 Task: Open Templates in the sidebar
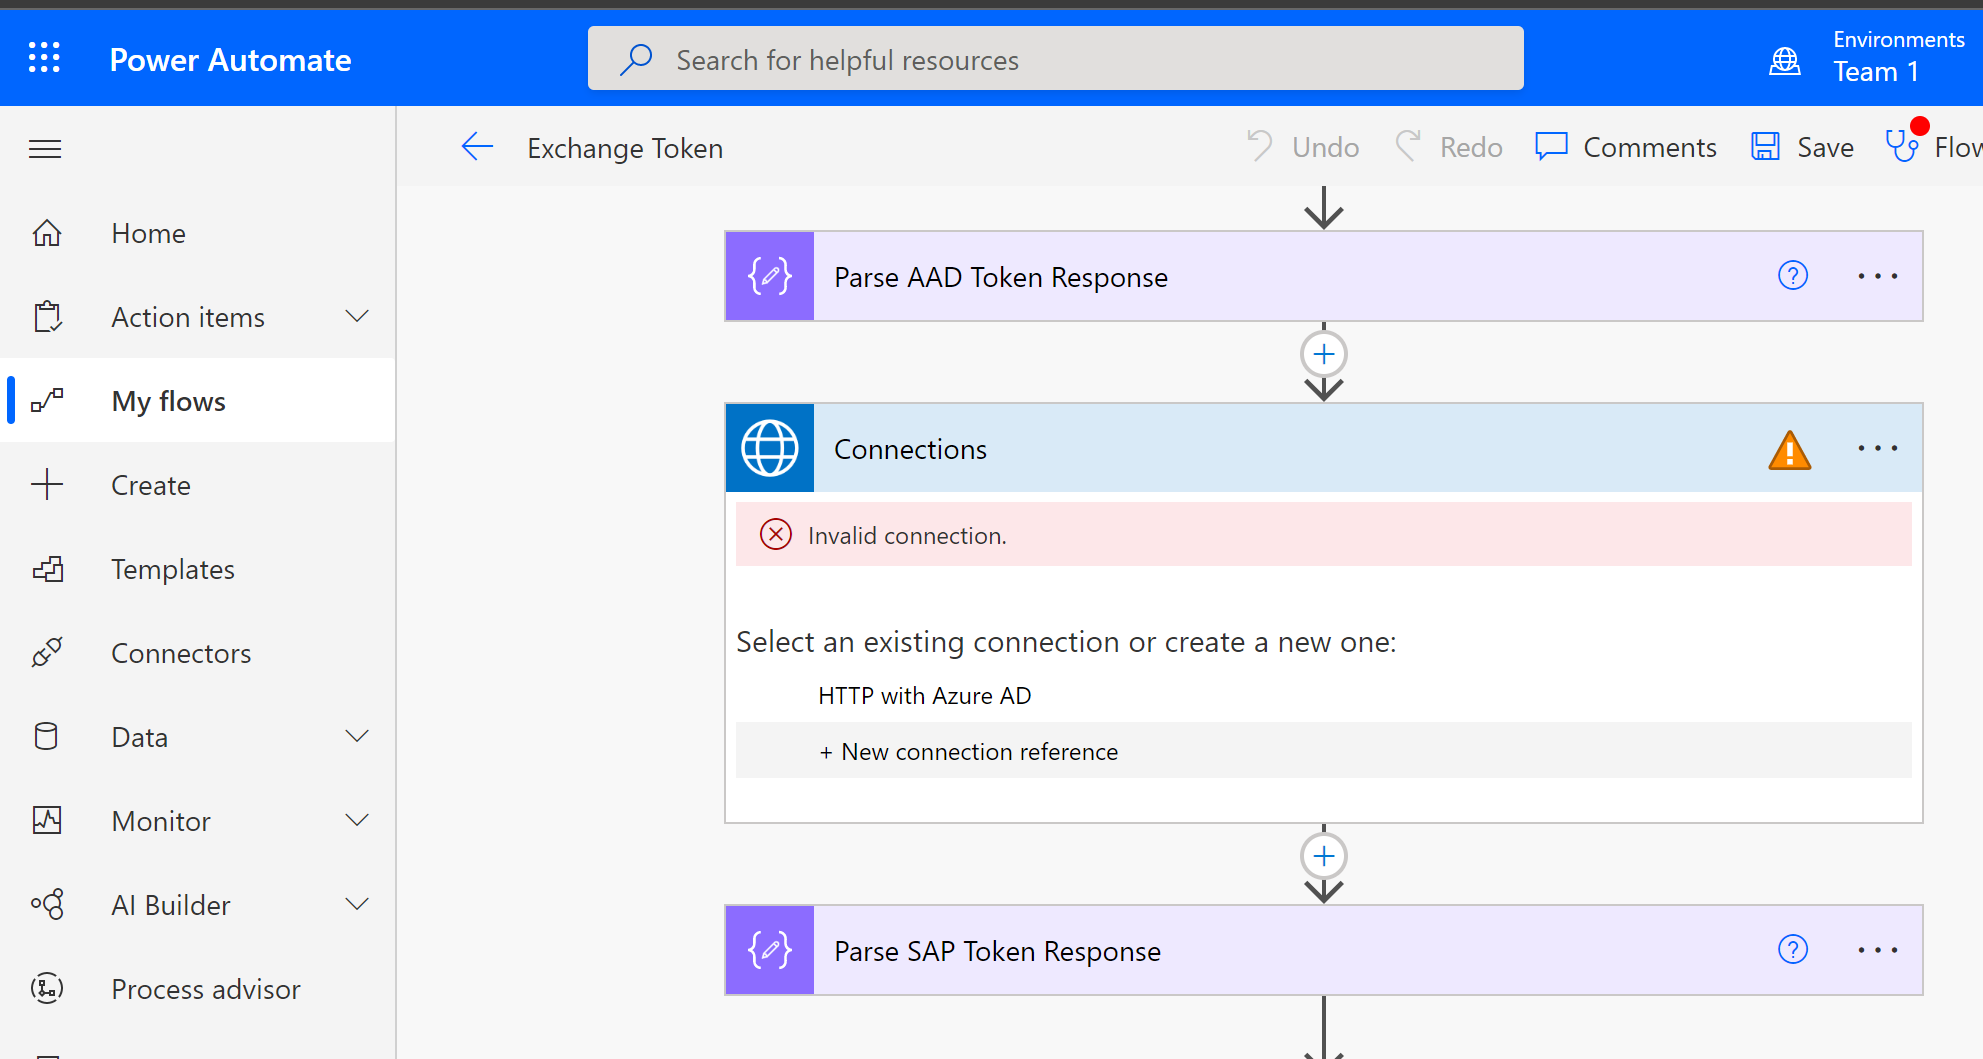coord(198,569)
